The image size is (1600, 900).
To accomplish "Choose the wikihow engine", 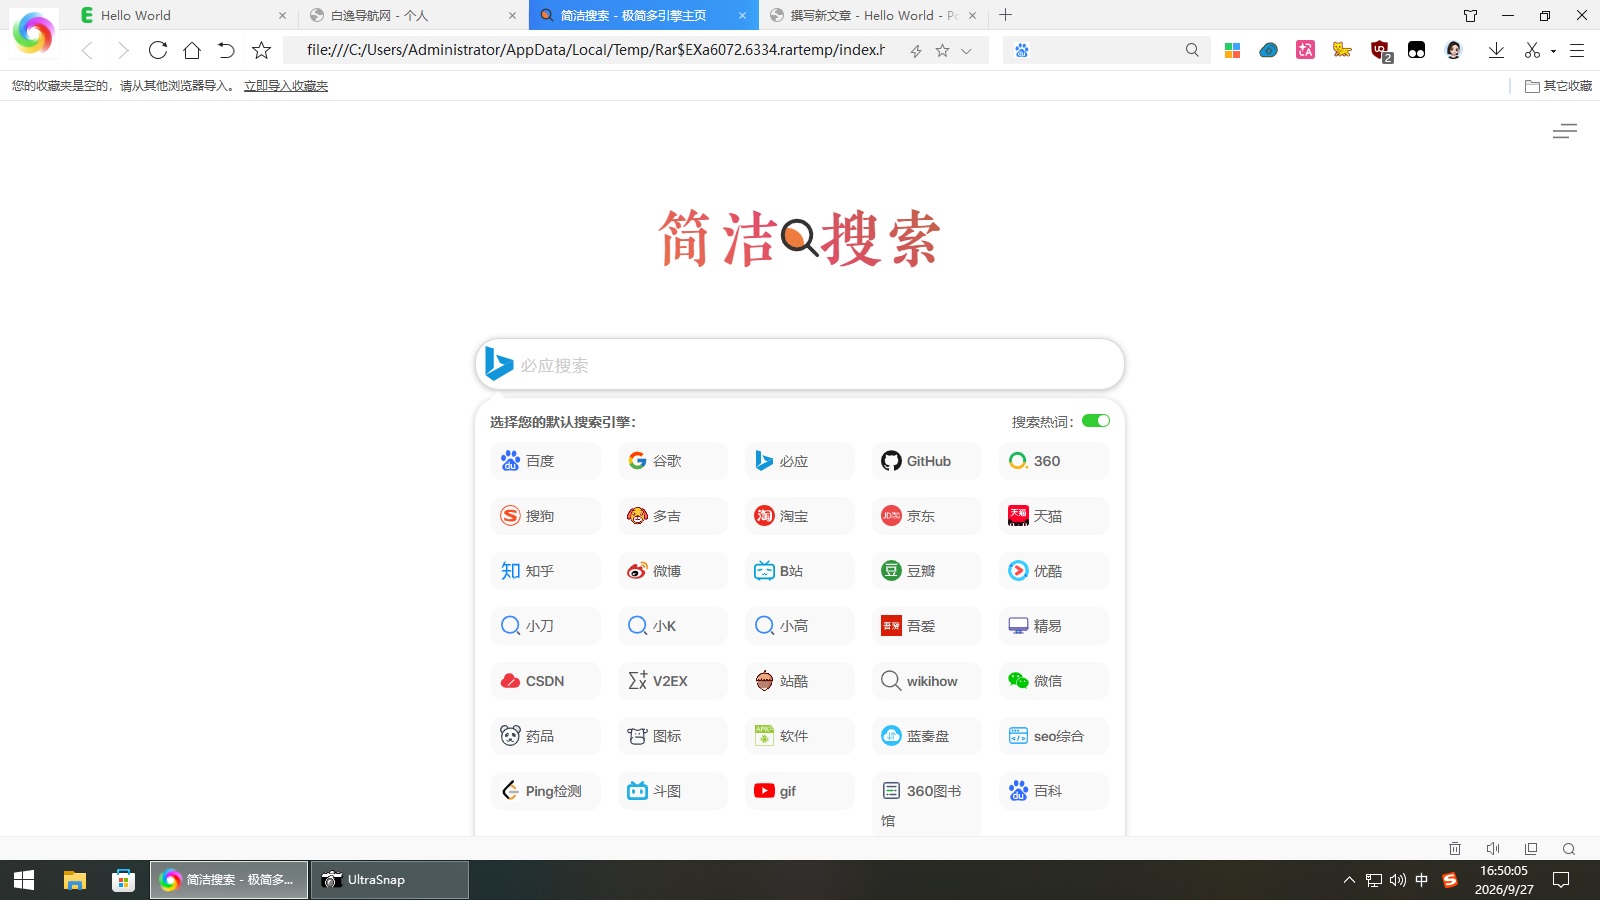I will pyautogui.click(x=926, y=681).
